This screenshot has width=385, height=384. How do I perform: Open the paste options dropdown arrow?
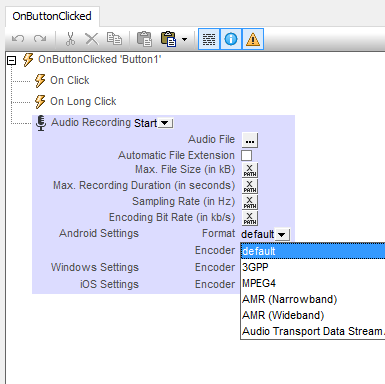pyautogui.click(x=184, y=39)
